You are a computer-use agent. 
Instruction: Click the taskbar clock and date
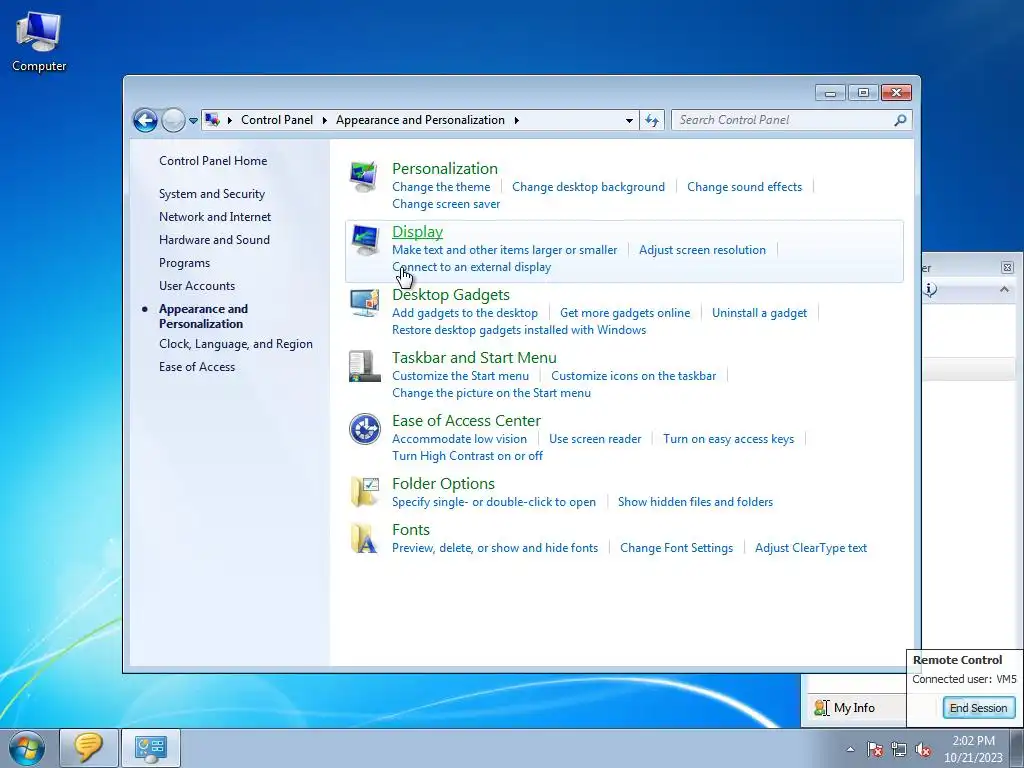pos(973,748)
